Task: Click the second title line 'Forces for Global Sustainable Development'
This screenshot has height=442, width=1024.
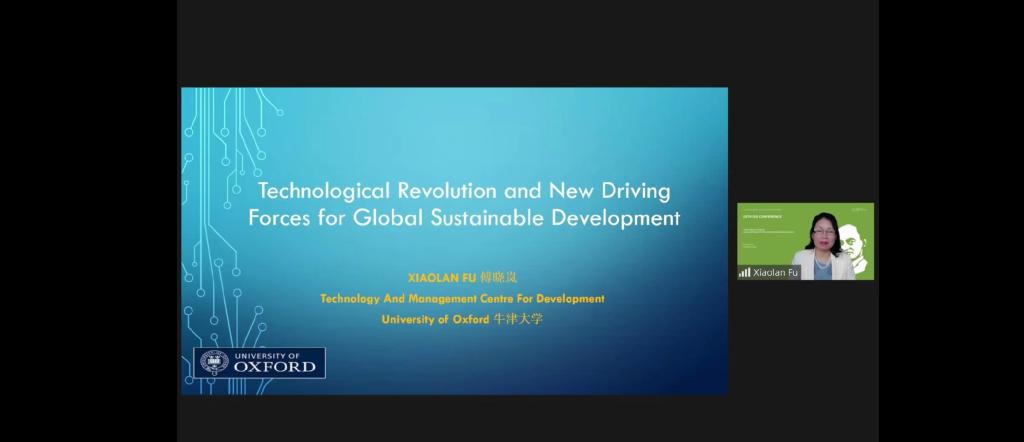Action: (464, 217)
